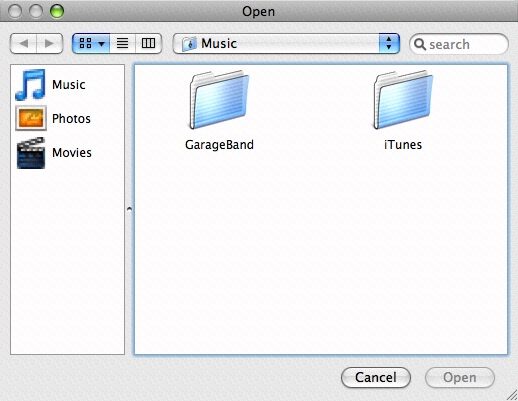Go back with the left arrow
This screenshot has width=518, height=401.
pyautogui.click(x=23, y=43)
